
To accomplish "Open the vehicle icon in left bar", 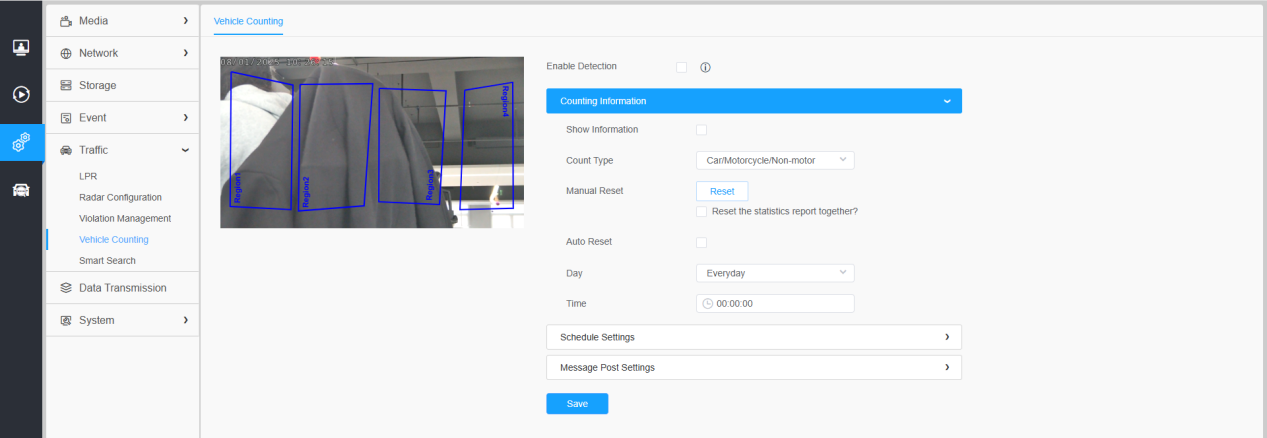I will 21,191.
